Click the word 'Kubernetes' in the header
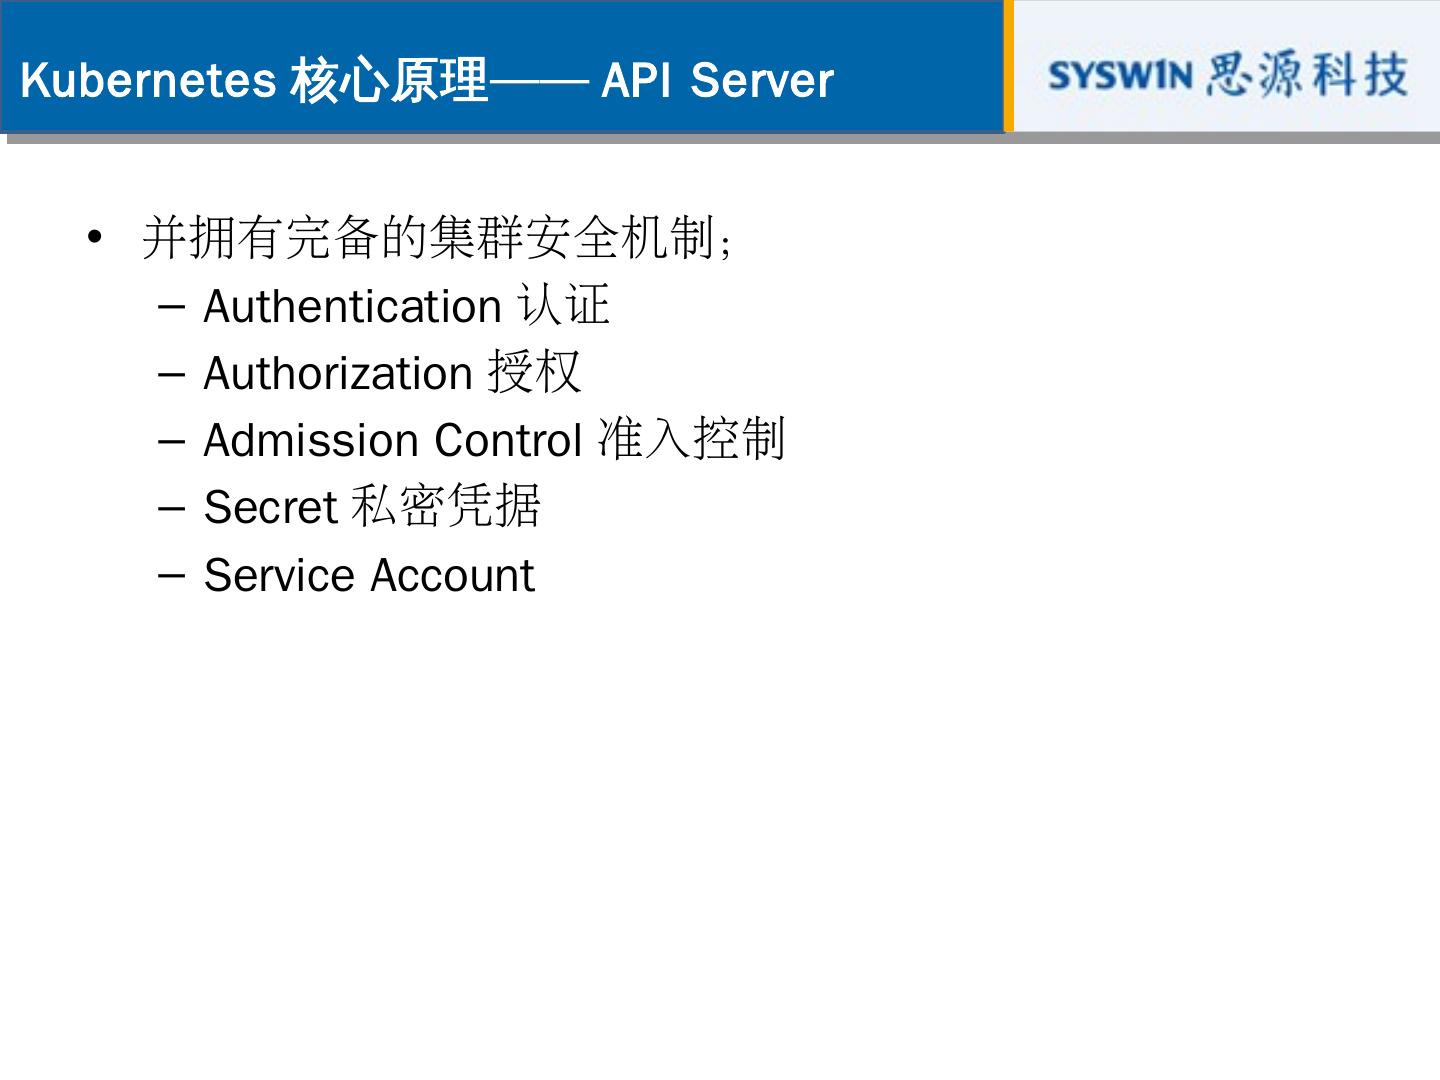Image resolution: width=1440 pixels, height=1080 pixels. pos(148,80)
